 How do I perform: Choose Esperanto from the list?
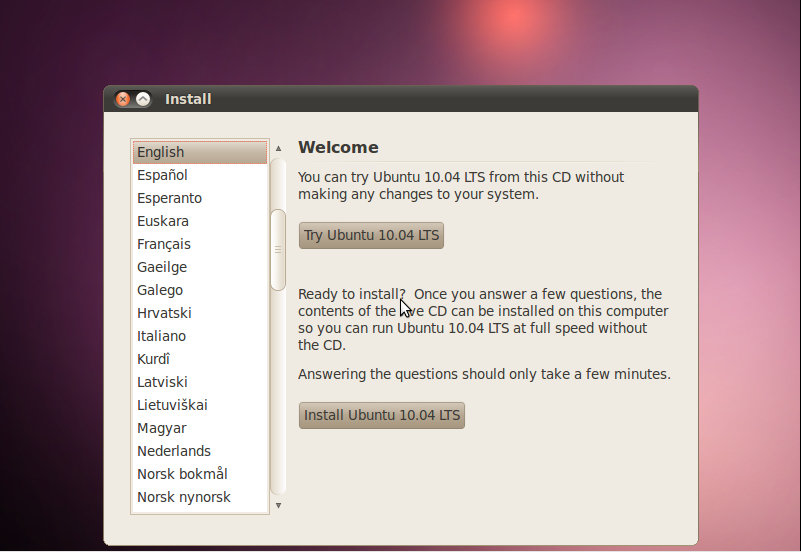coord(200,198)
